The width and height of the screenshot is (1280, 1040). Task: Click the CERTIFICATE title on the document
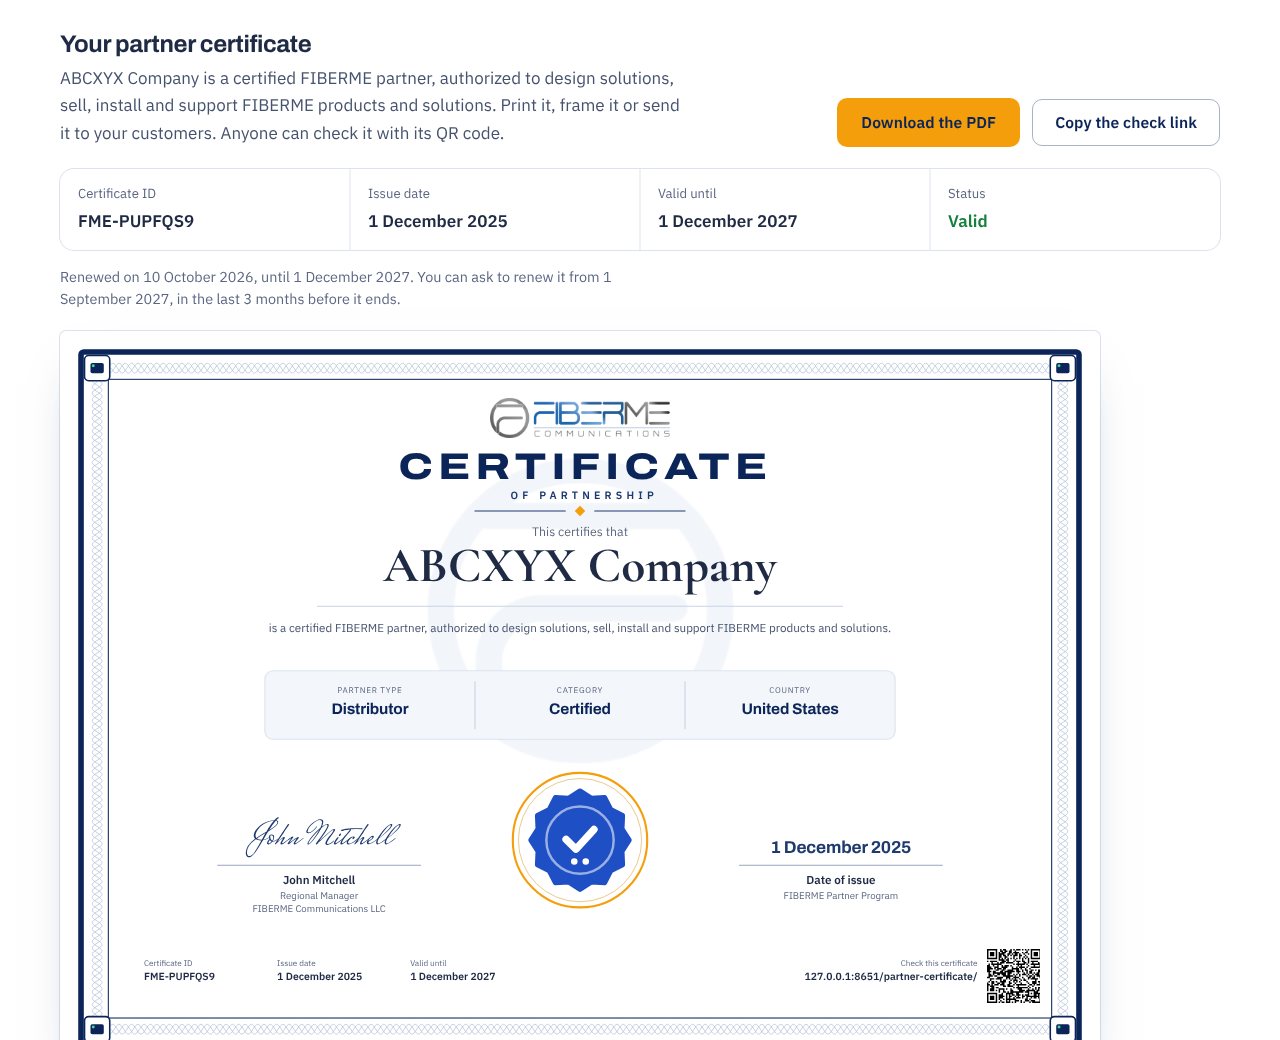583,466
